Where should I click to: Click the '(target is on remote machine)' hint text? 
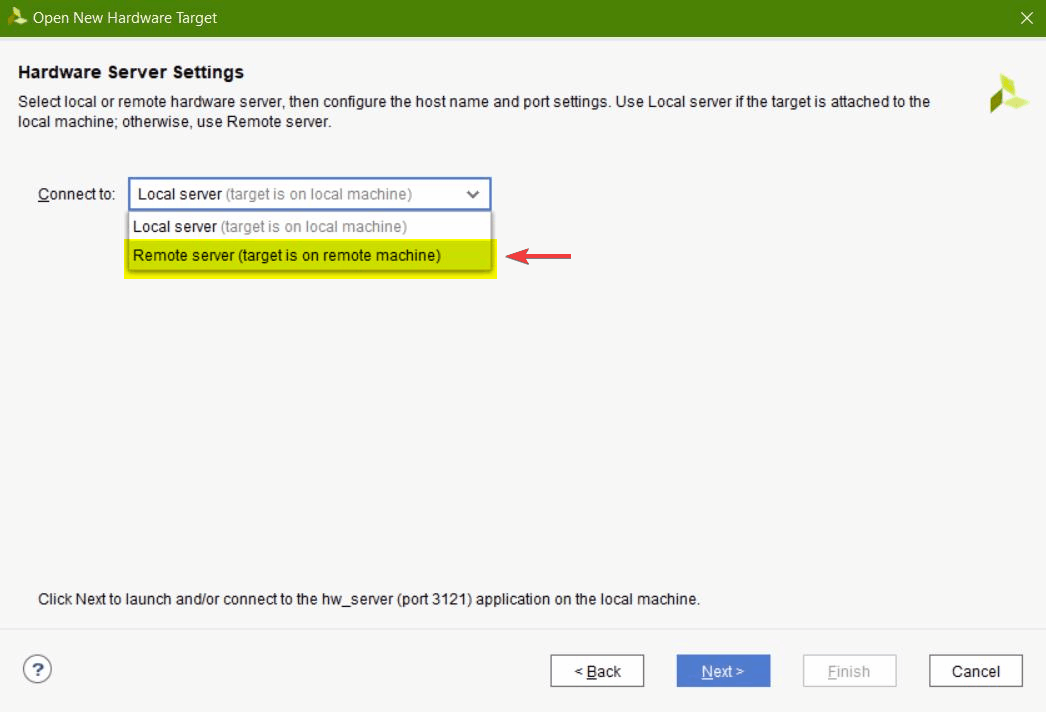point(340,256)
